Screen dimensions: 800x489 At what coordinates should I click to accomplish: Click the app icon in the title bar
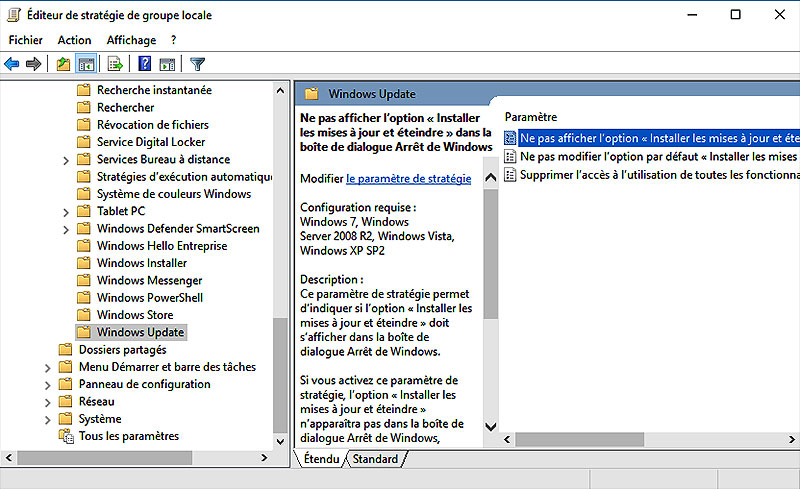pos(14,15)
